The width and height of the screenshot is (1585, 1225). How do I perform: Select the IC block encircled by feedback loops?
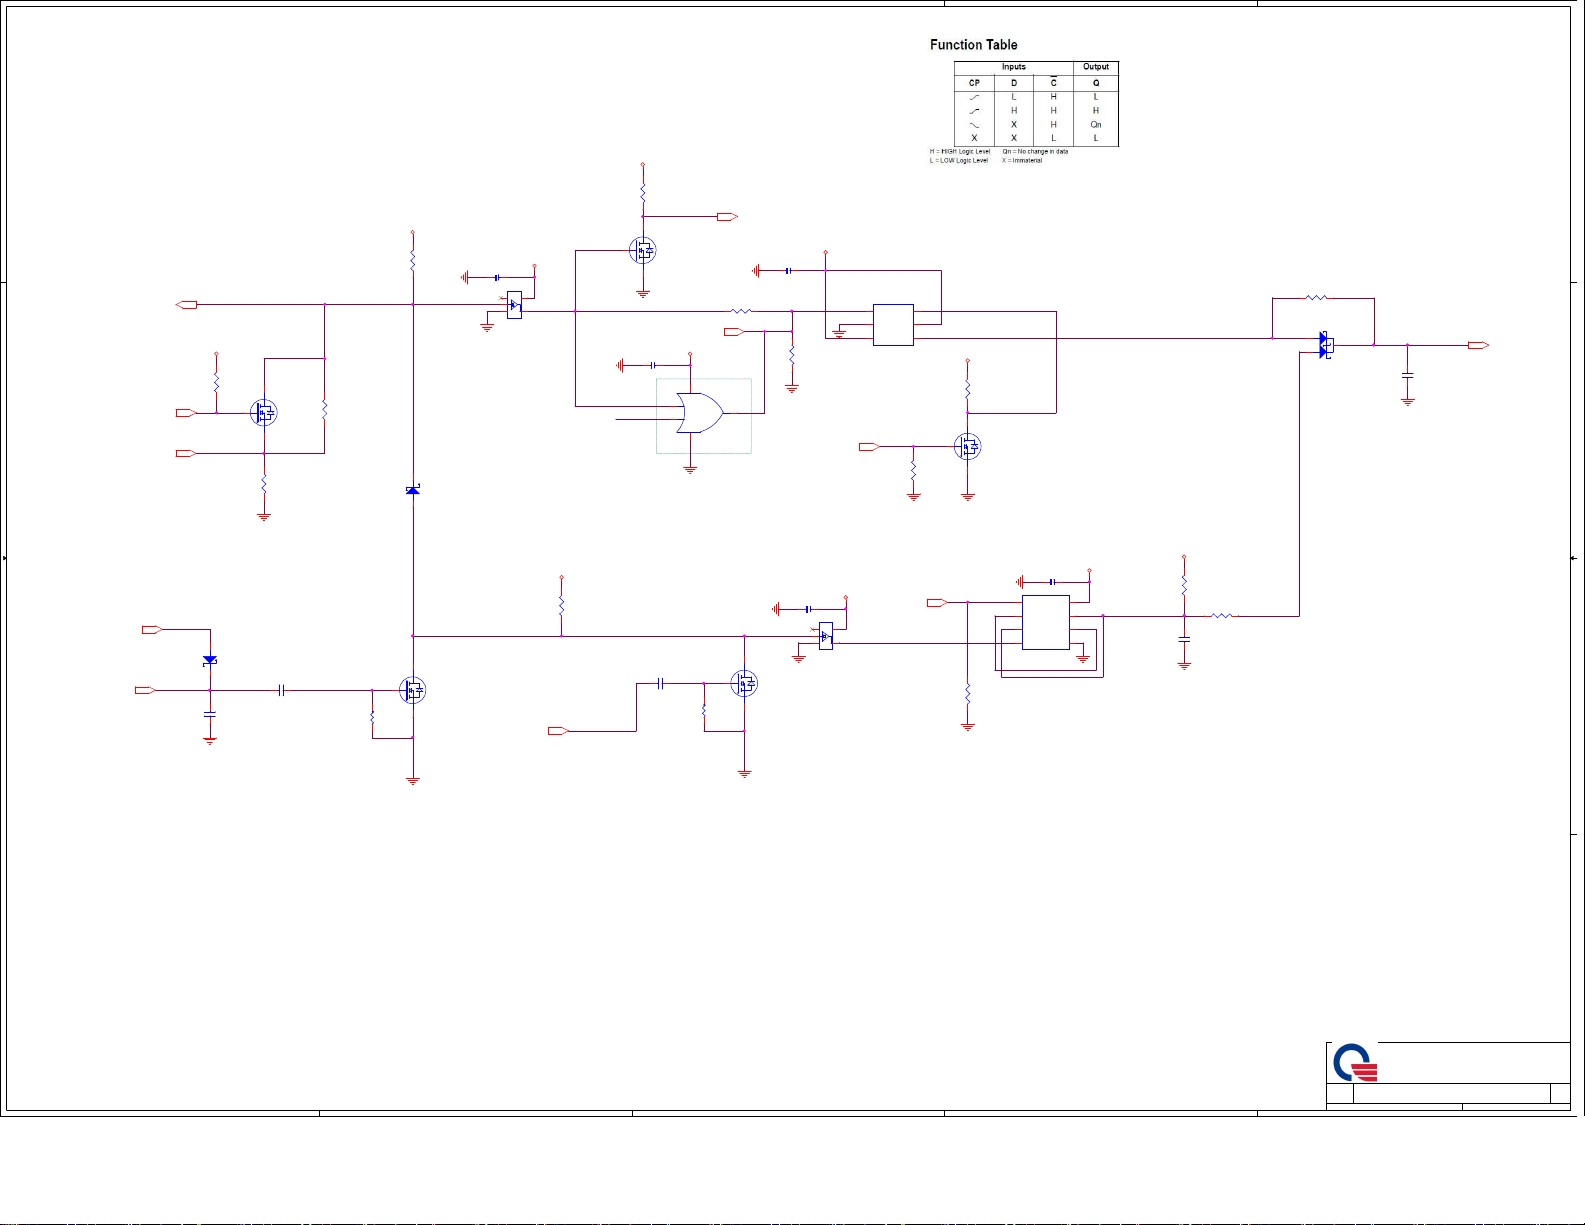[1046, 622]
